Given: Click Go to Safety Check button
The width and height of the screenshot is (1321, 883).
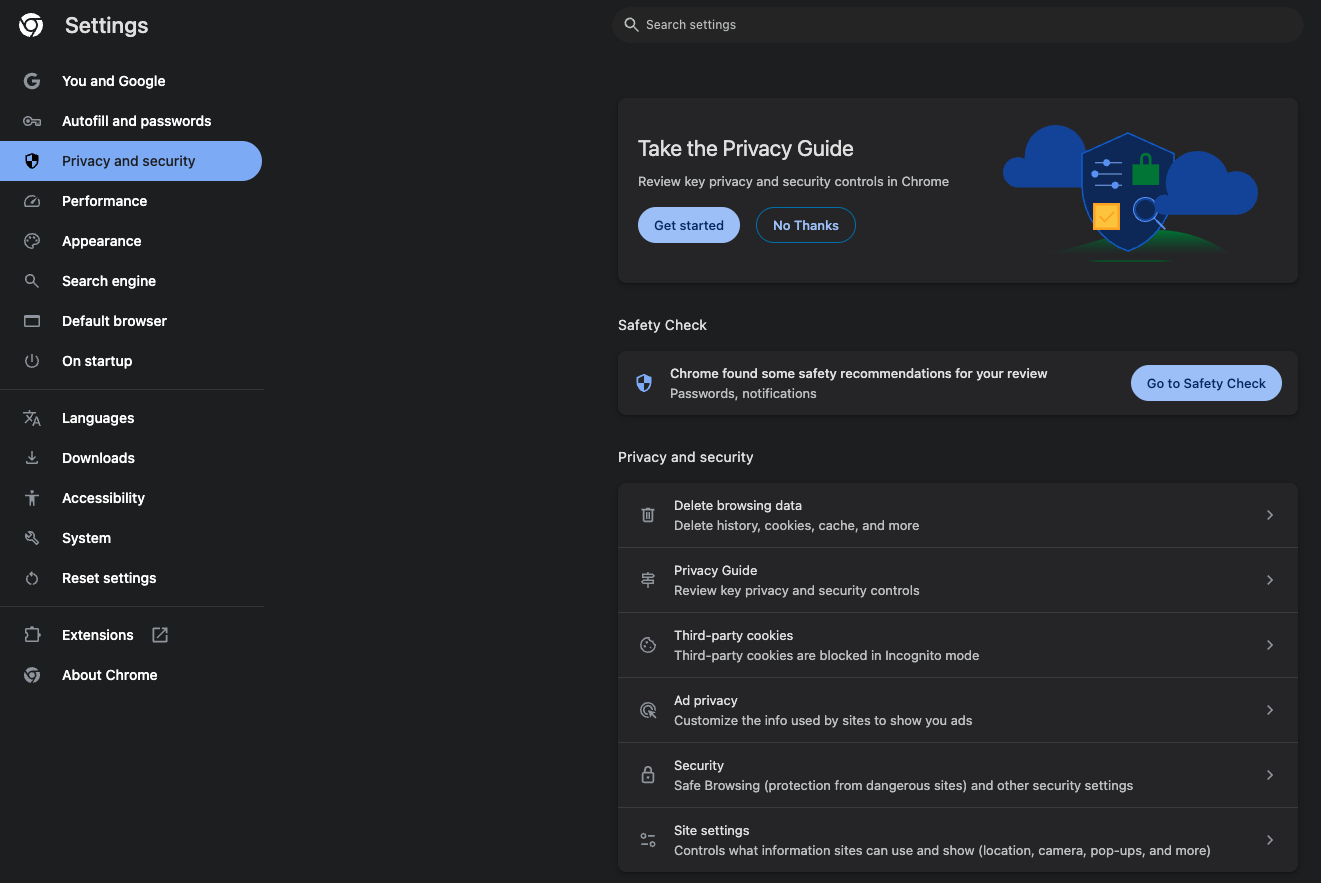Looking at the screenshot, I should coord(1206,383).
